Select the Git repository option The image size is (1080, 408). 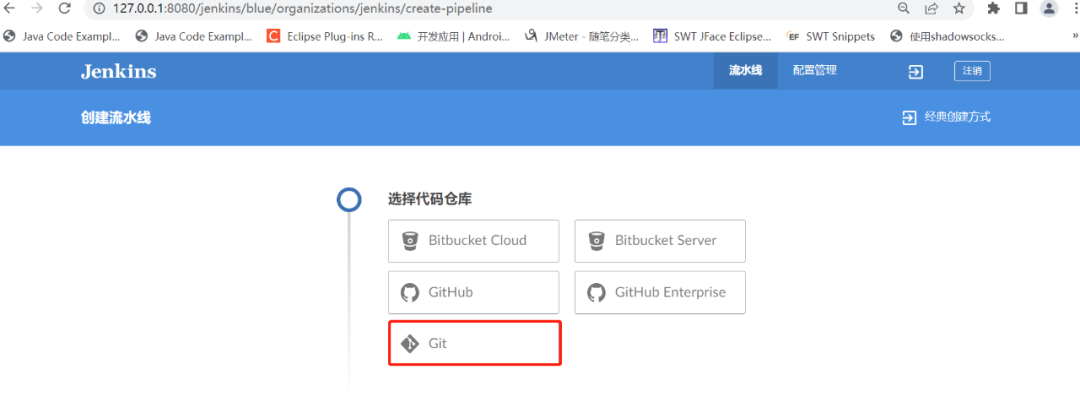click(x=474, y=343)
